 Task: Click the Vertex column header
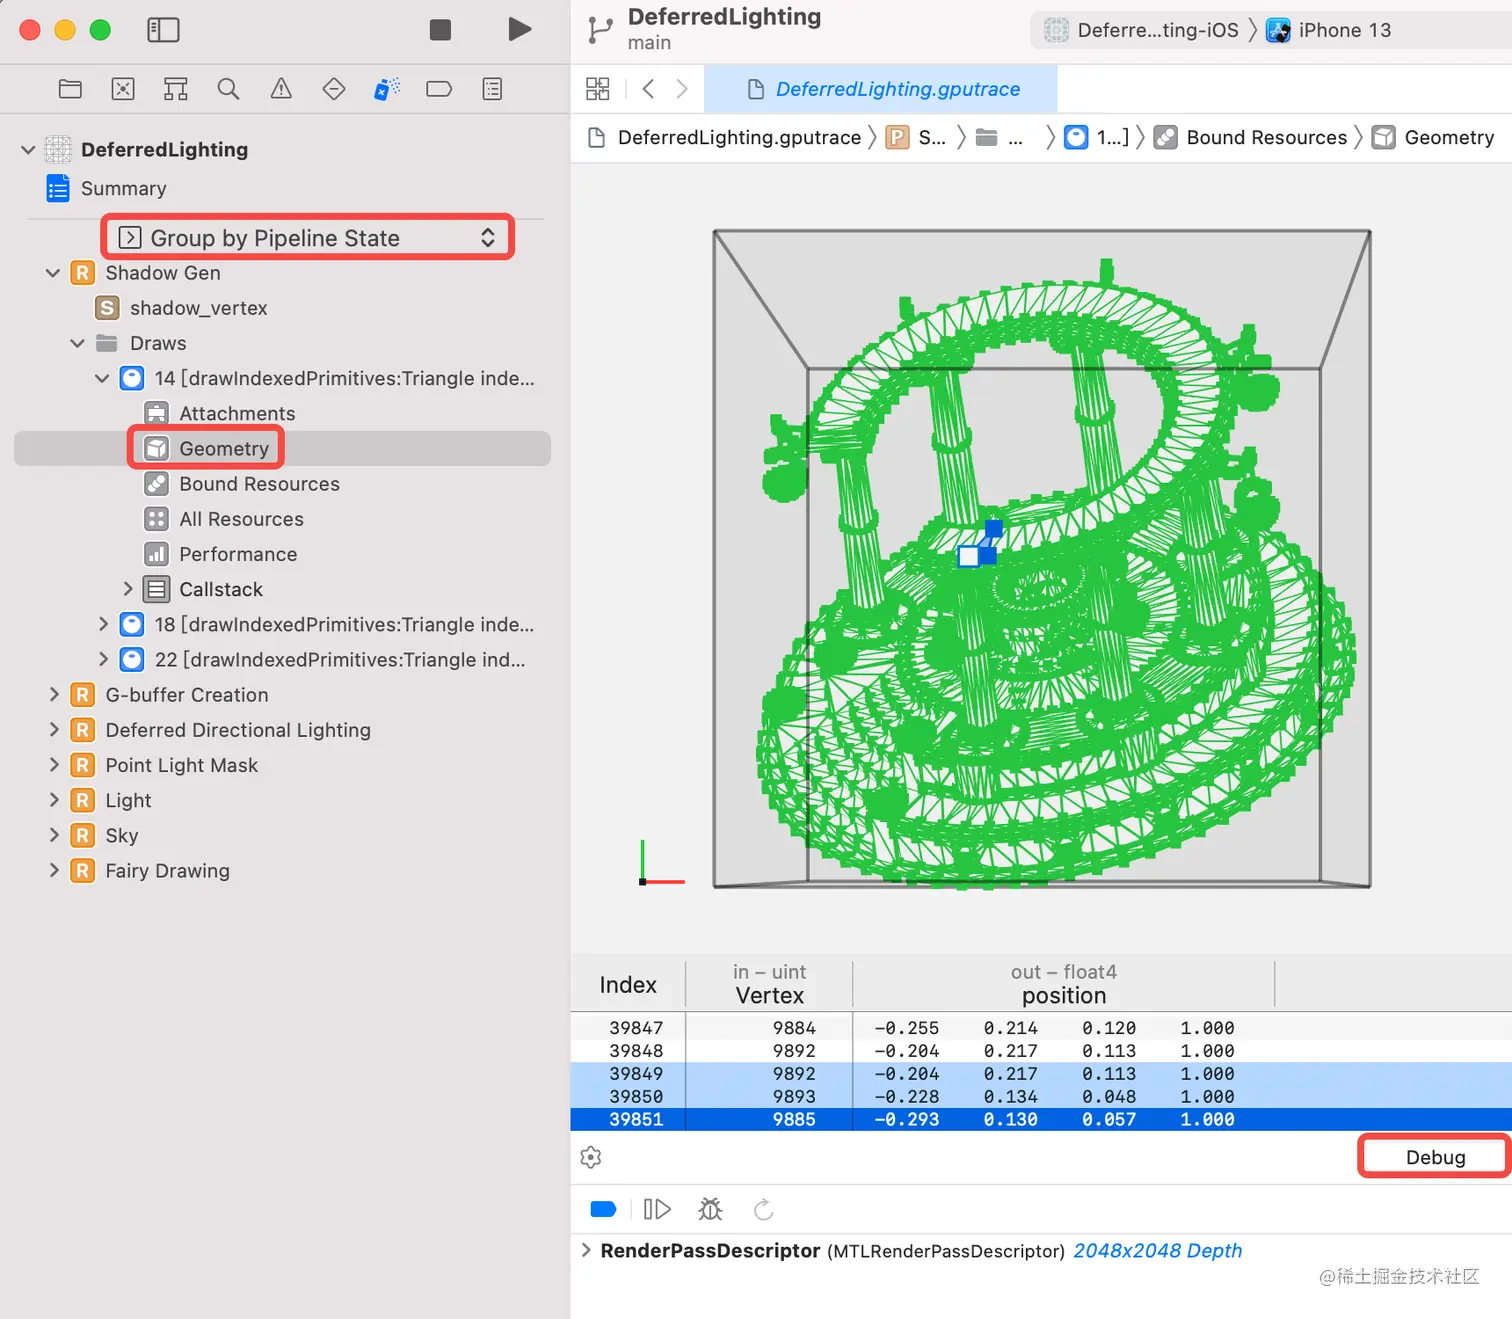pyautogui.click(x=769, y=984)
